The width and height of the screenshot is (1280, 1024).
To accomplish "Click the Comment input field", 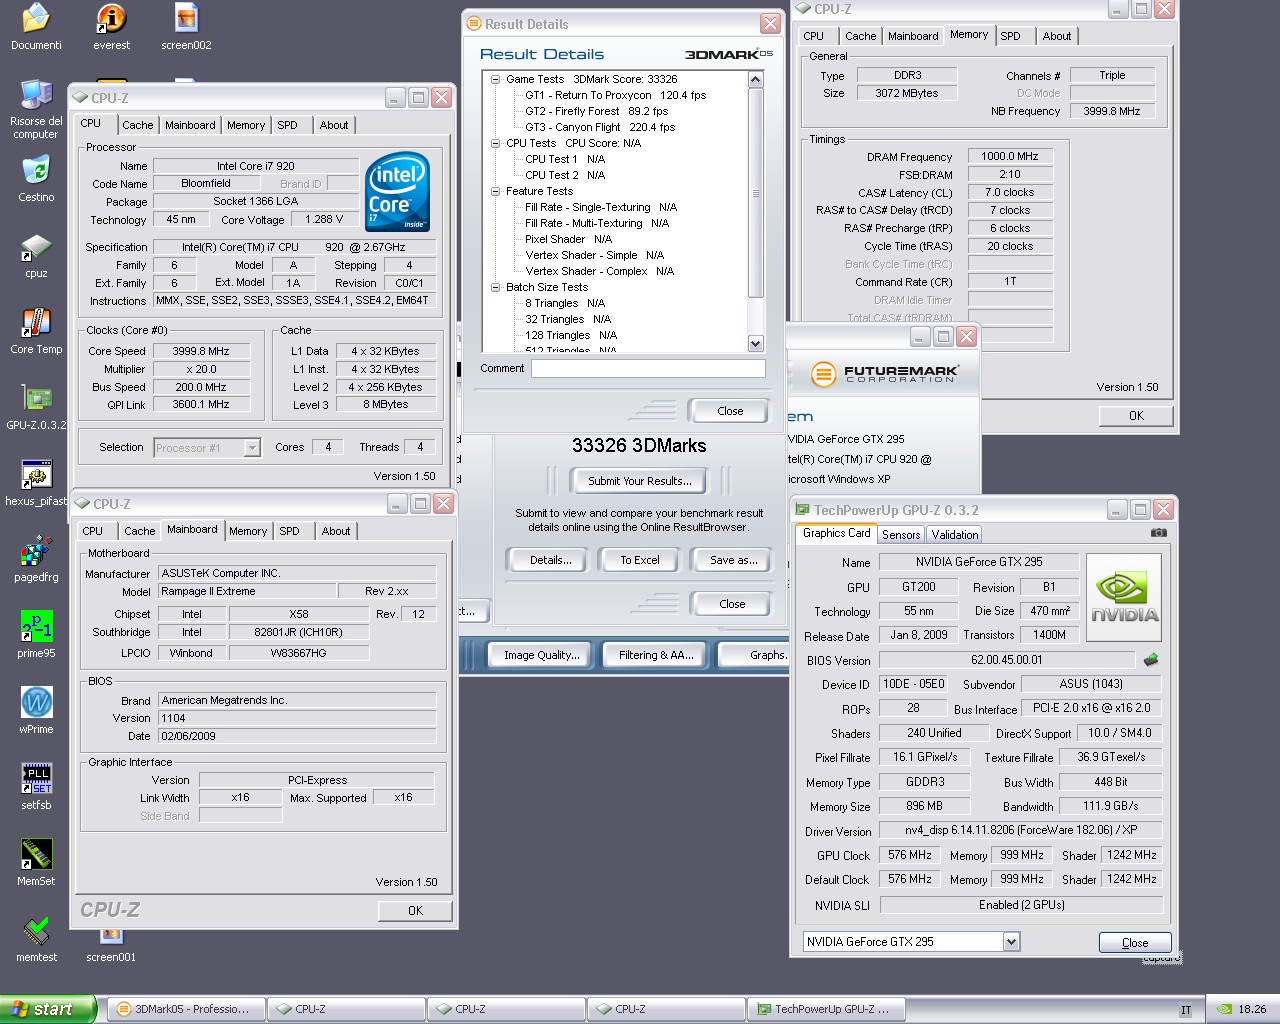I will click(648, 368).
